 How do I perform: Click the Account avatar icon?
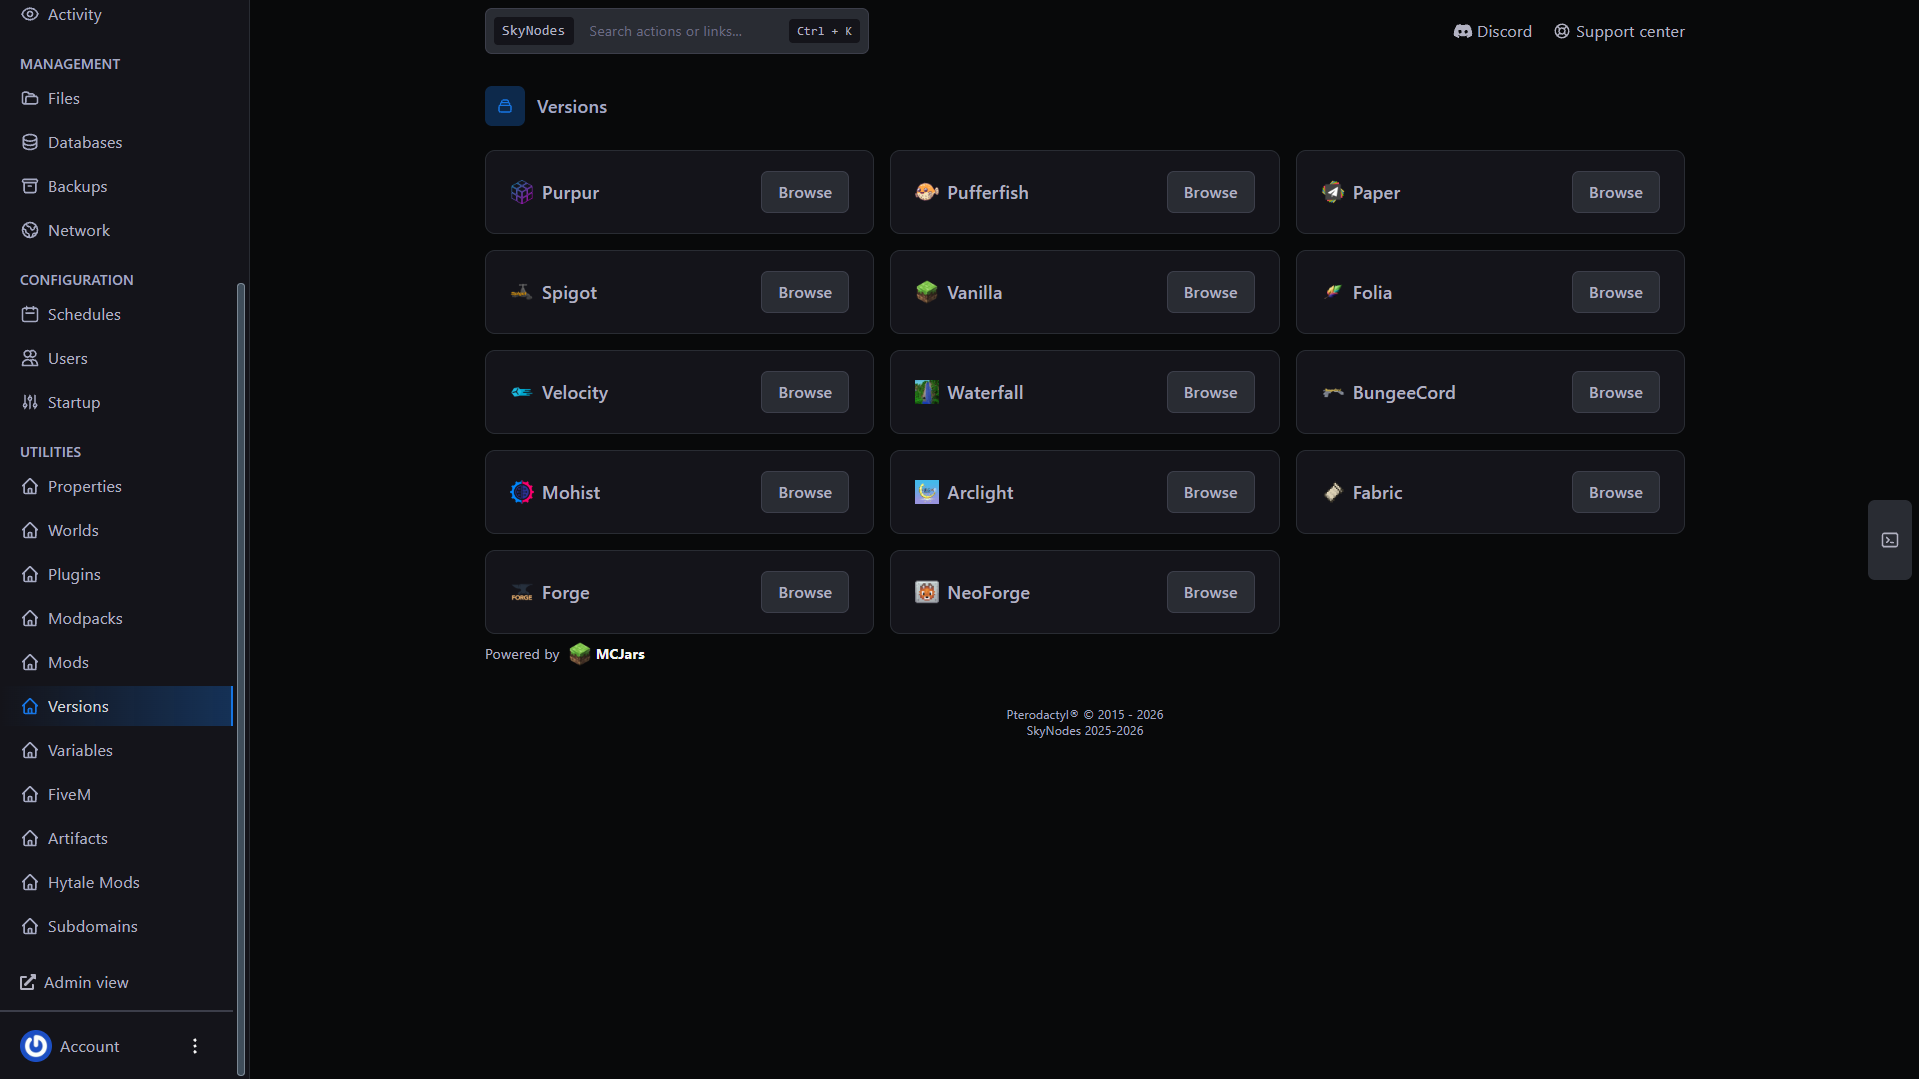36,1046
